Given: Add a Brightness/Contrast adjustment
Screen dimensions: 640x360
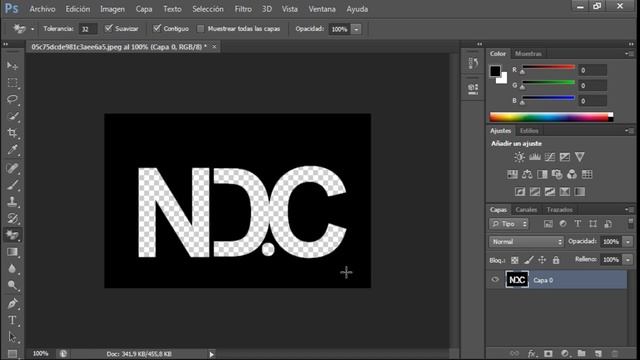Looking at the screenshot, I should (x=519, y=157).
